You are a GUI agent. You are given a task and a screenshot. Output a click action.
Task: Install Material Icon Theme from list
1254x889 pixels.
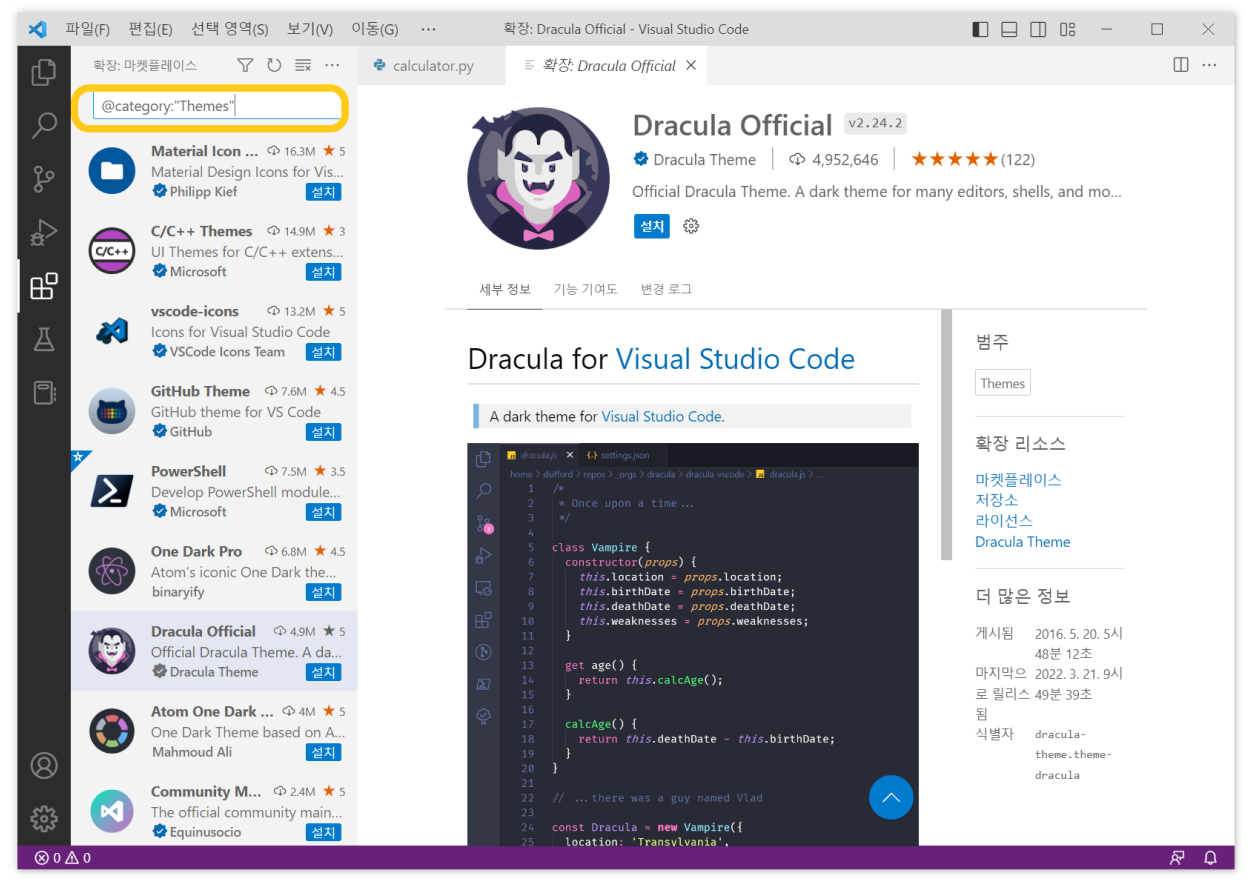pos(324,192)
